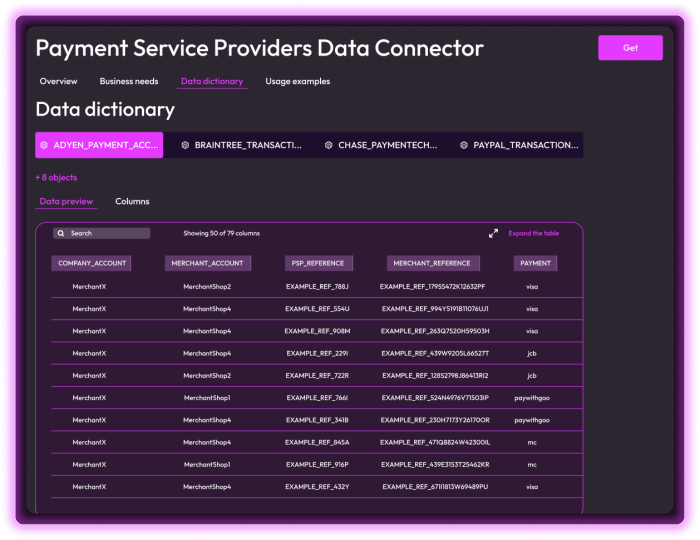
Task: Click the CHASE_PAYMENTECH object icon
Action: pyautogui.click(x=328, y=145)
